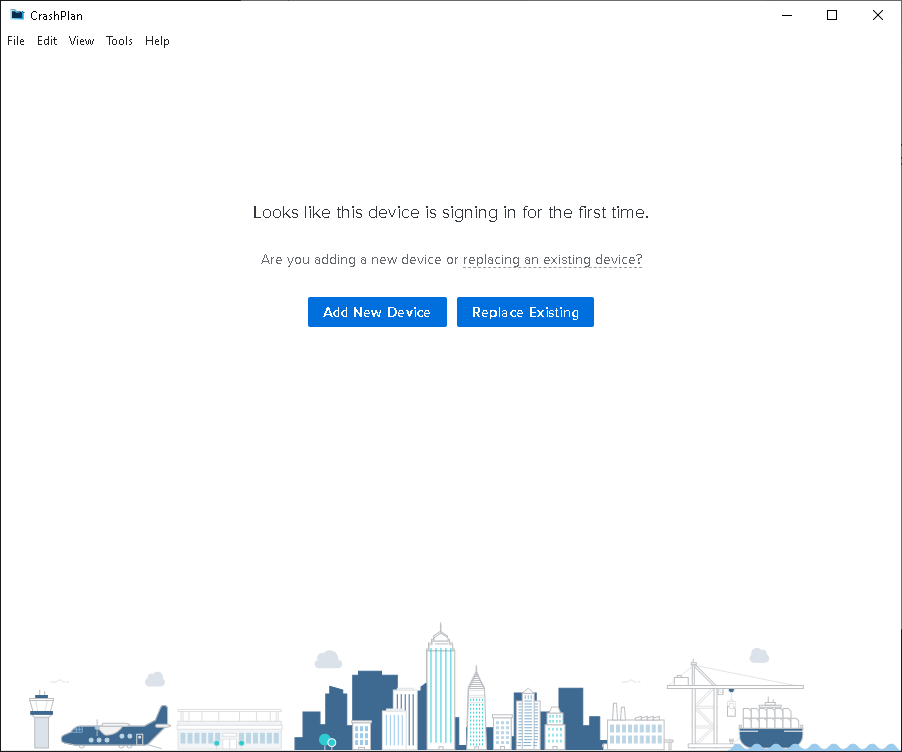Open the File menu
Viewport: 902px width, 752px height.
(x=16, y=41)
